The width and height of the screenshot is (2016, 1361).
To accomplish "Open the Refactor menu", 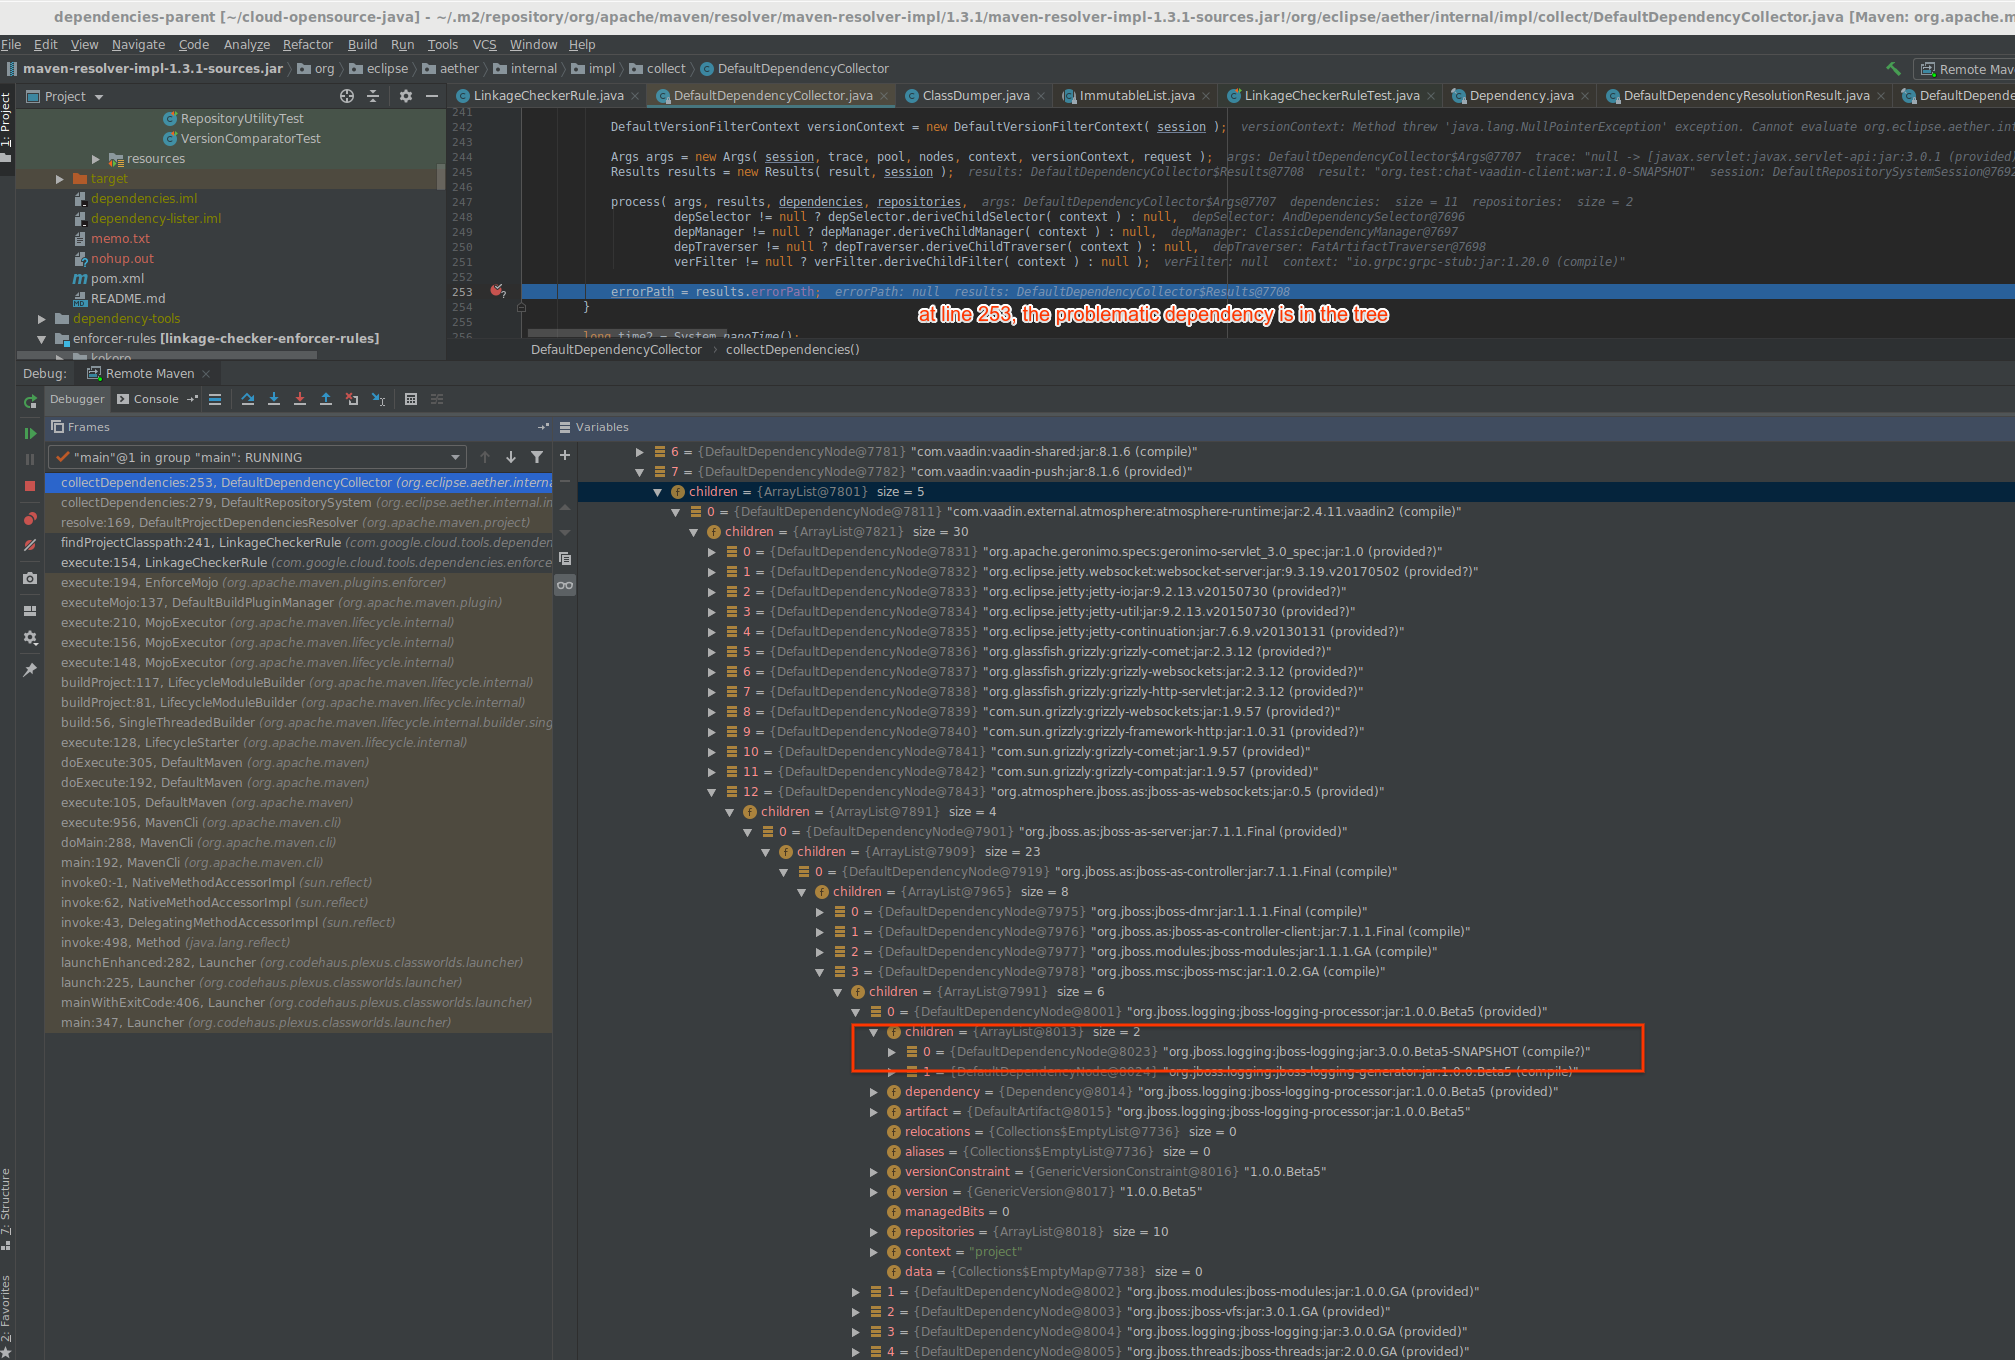I will click(307, 44).
